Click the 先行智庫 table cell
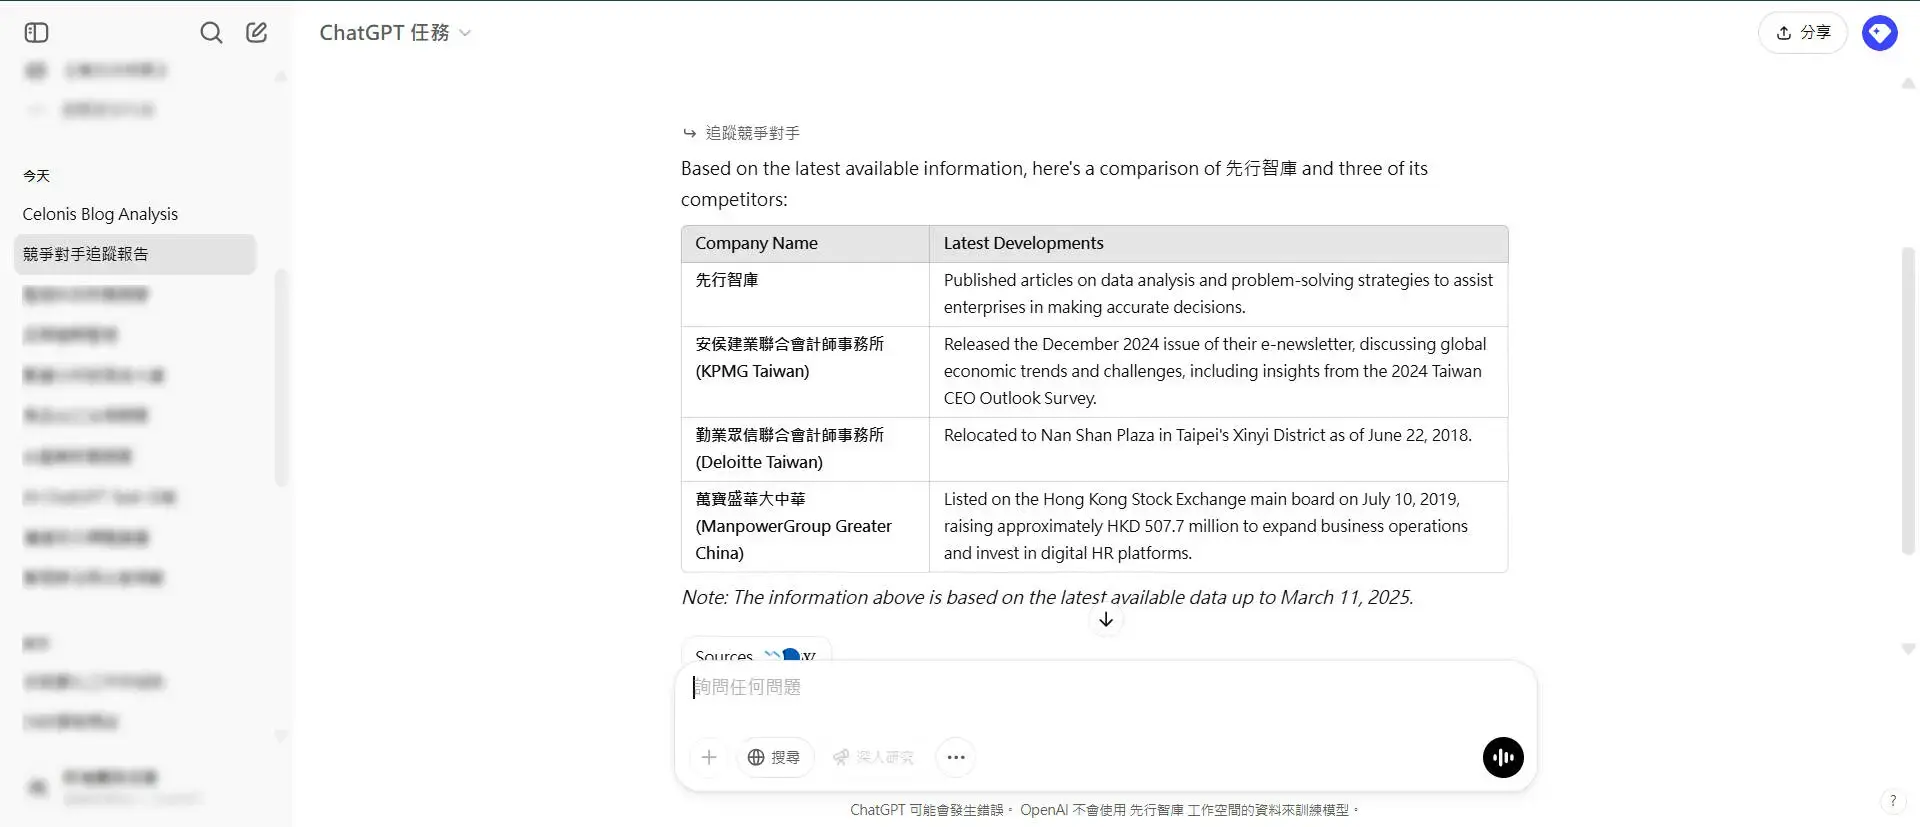1920x827 pixels. (805, 294)
